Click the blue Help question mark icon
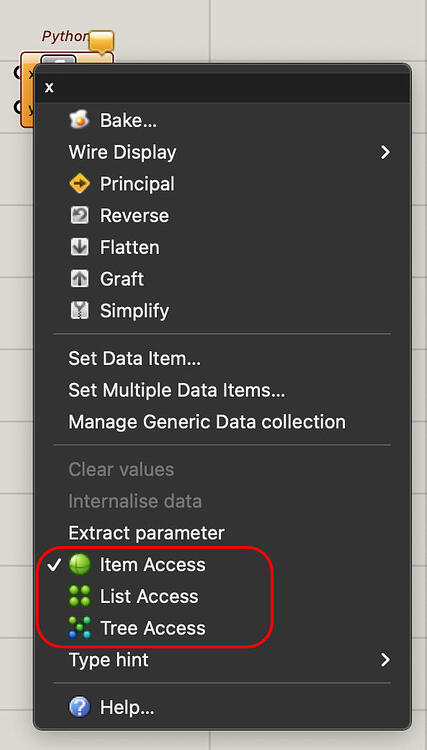This screenshot has height=750, width=427. click(79, 707)
